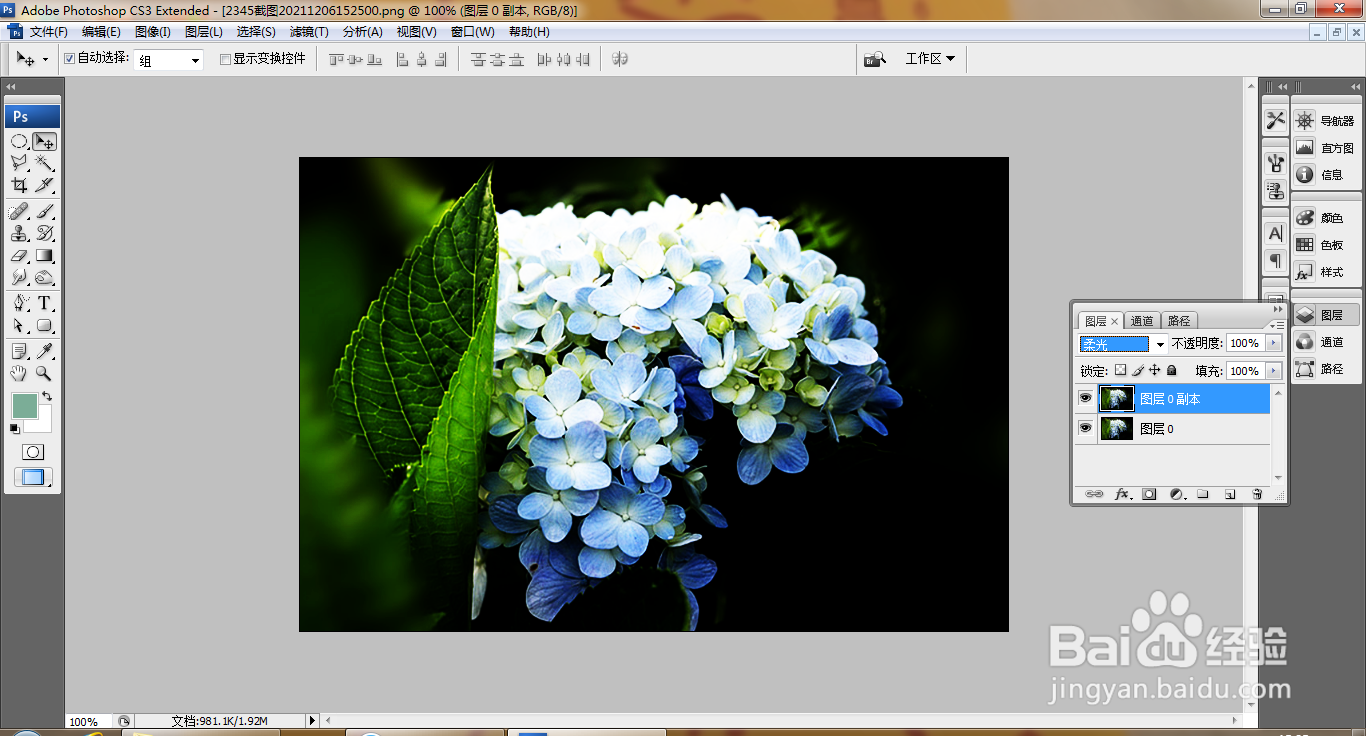Hide the 图层 0 副本 layer

point(1085,399)
